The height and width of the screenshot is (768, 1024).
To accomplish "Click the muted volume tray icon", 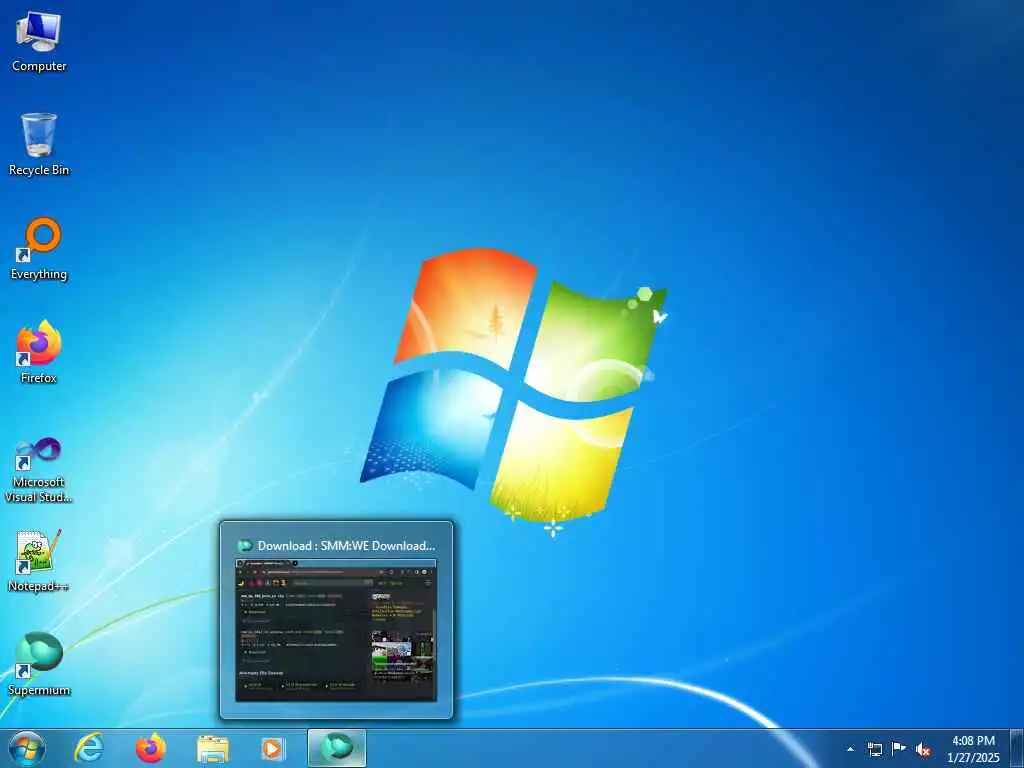I will point(923,750).
